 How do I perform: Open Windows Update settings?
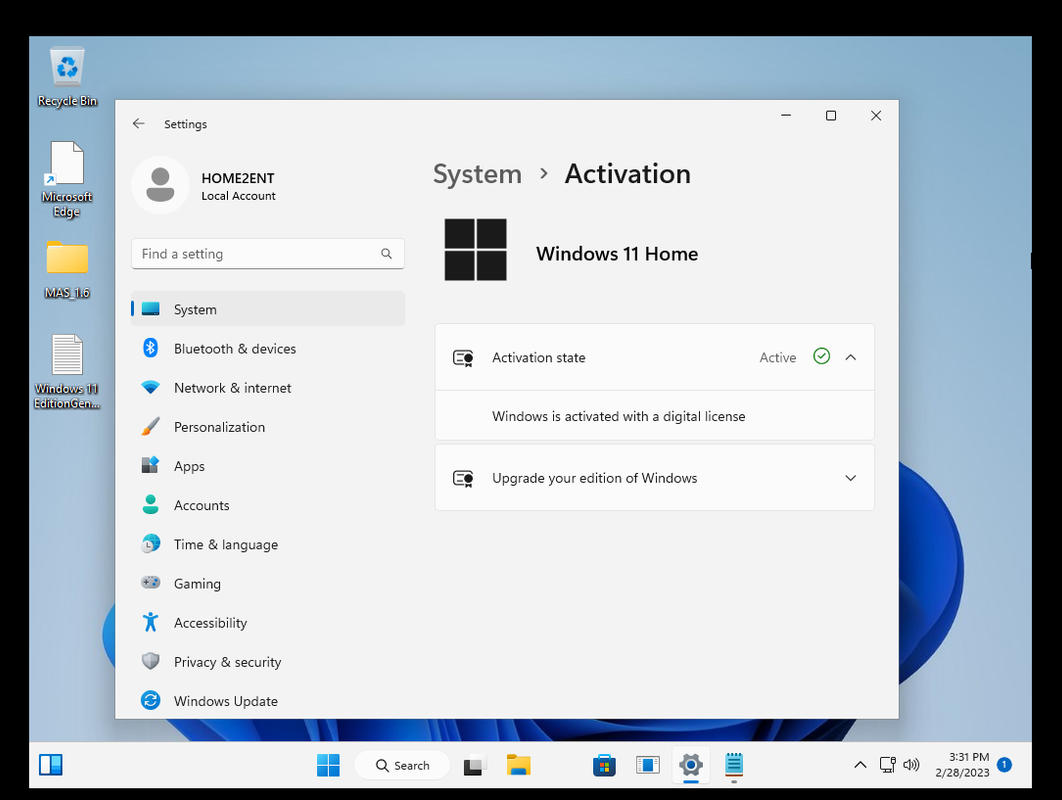[x=268, y=701]
